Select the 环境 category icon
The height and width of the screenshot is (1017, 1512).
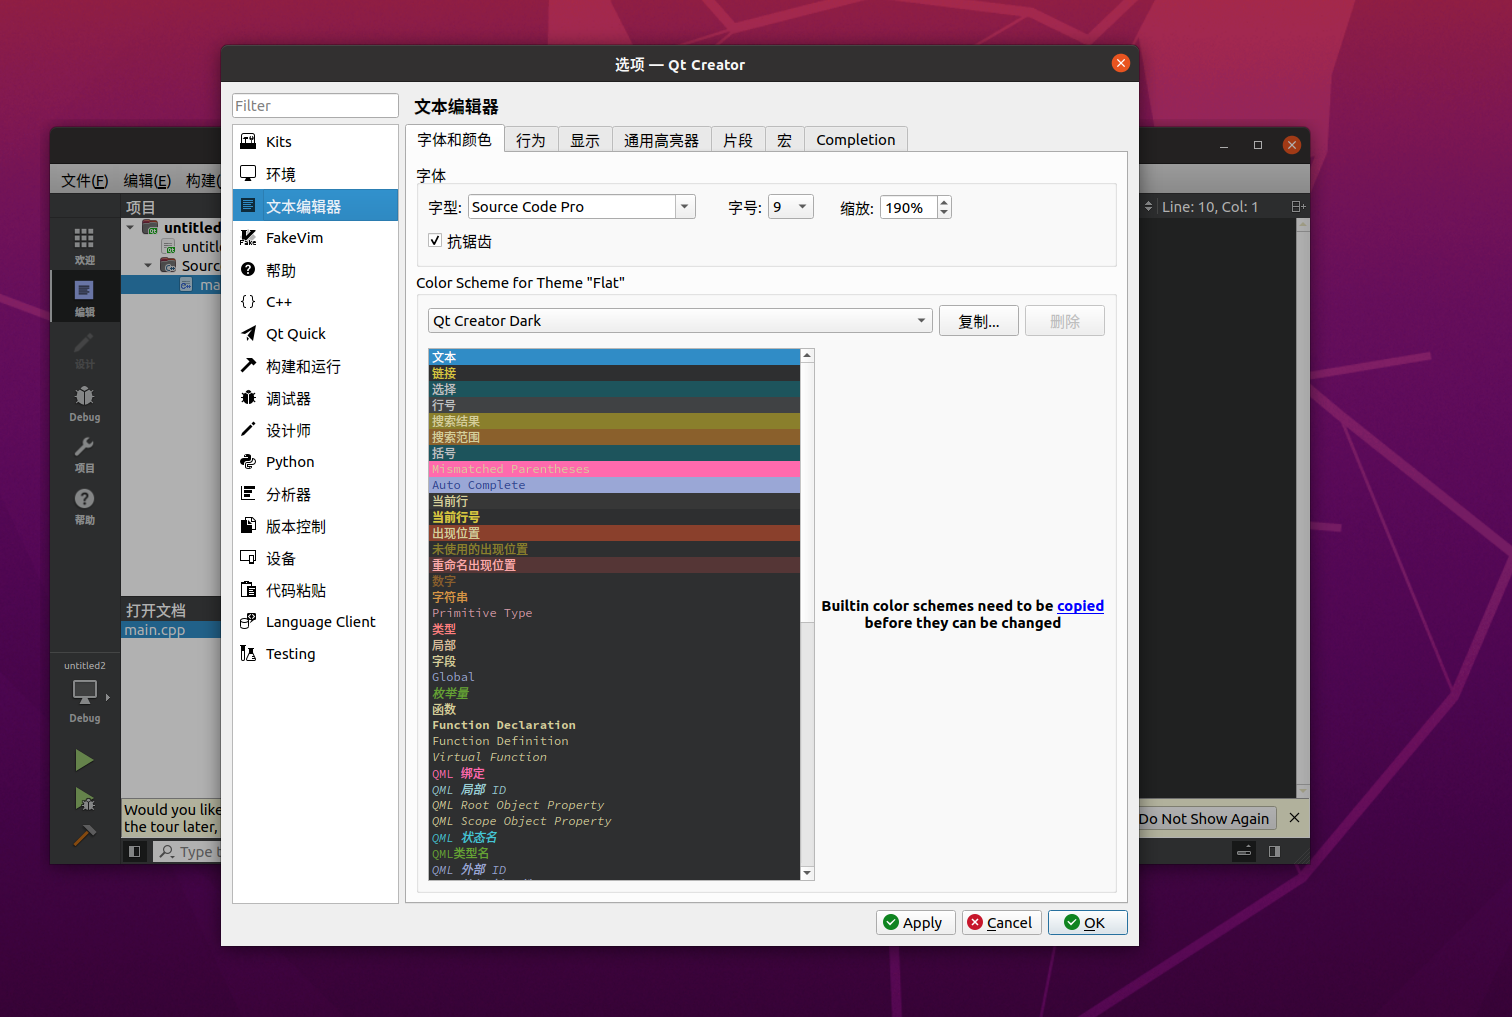click(248, 174)
